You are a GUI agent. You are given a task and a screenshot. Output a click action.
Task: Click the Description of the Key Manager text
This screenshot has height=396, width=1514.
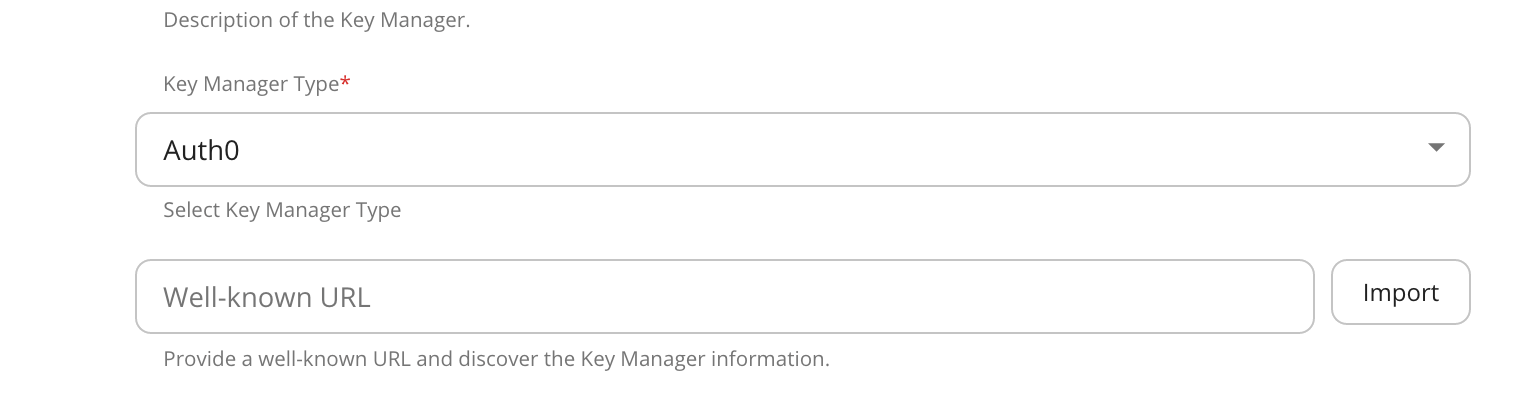coord(316,19)
